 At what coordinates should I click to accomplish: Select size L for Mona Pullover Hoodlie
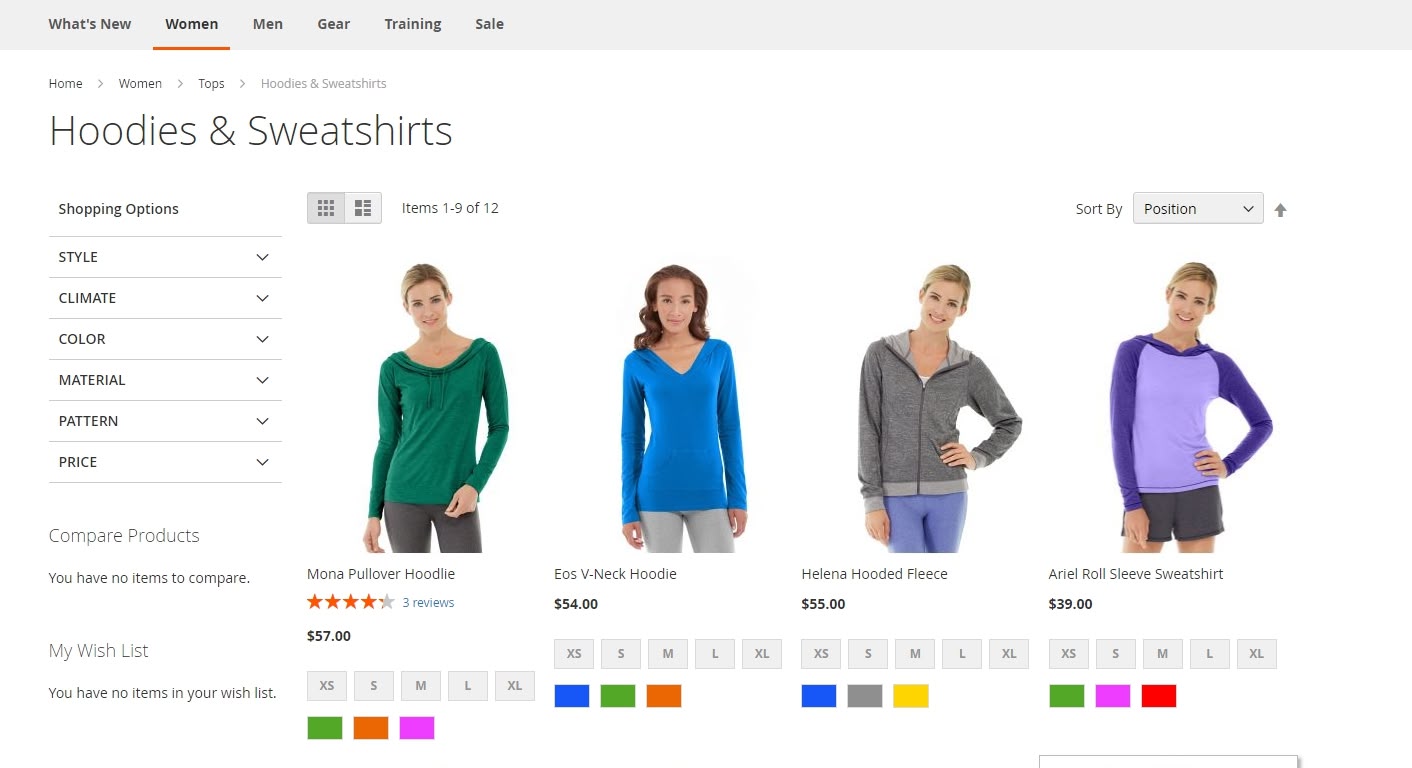(468, 686)
